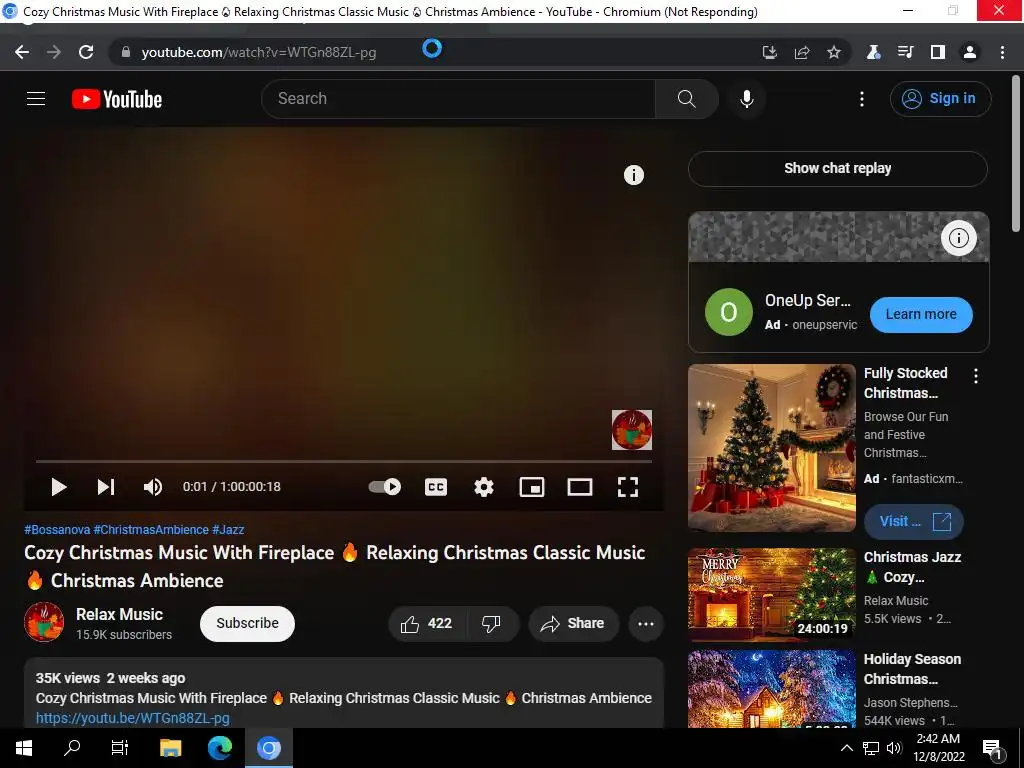Open the Windows Start menu
Image resolution: width=1024 pixels, height=768 pixels.
pyautogui.click(x=24, y=748)
